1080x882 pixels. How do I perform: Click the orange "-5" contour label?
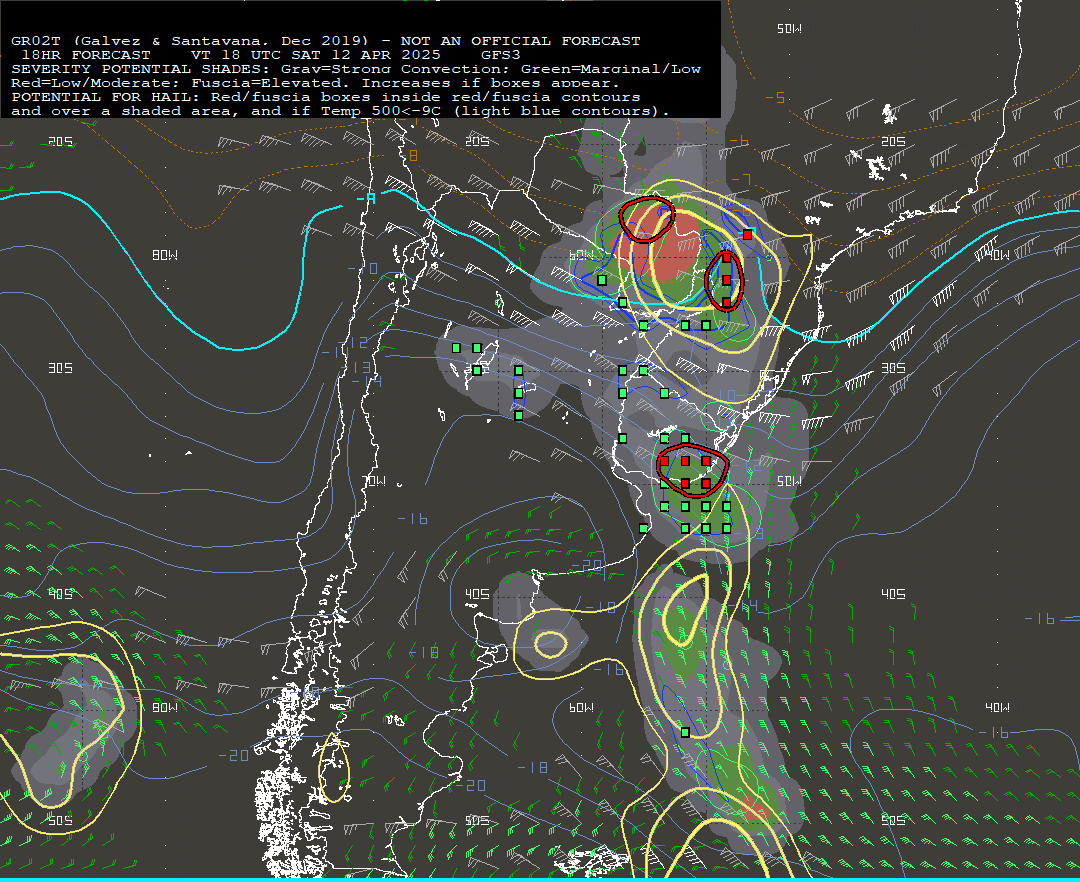(x=775, y=98)
